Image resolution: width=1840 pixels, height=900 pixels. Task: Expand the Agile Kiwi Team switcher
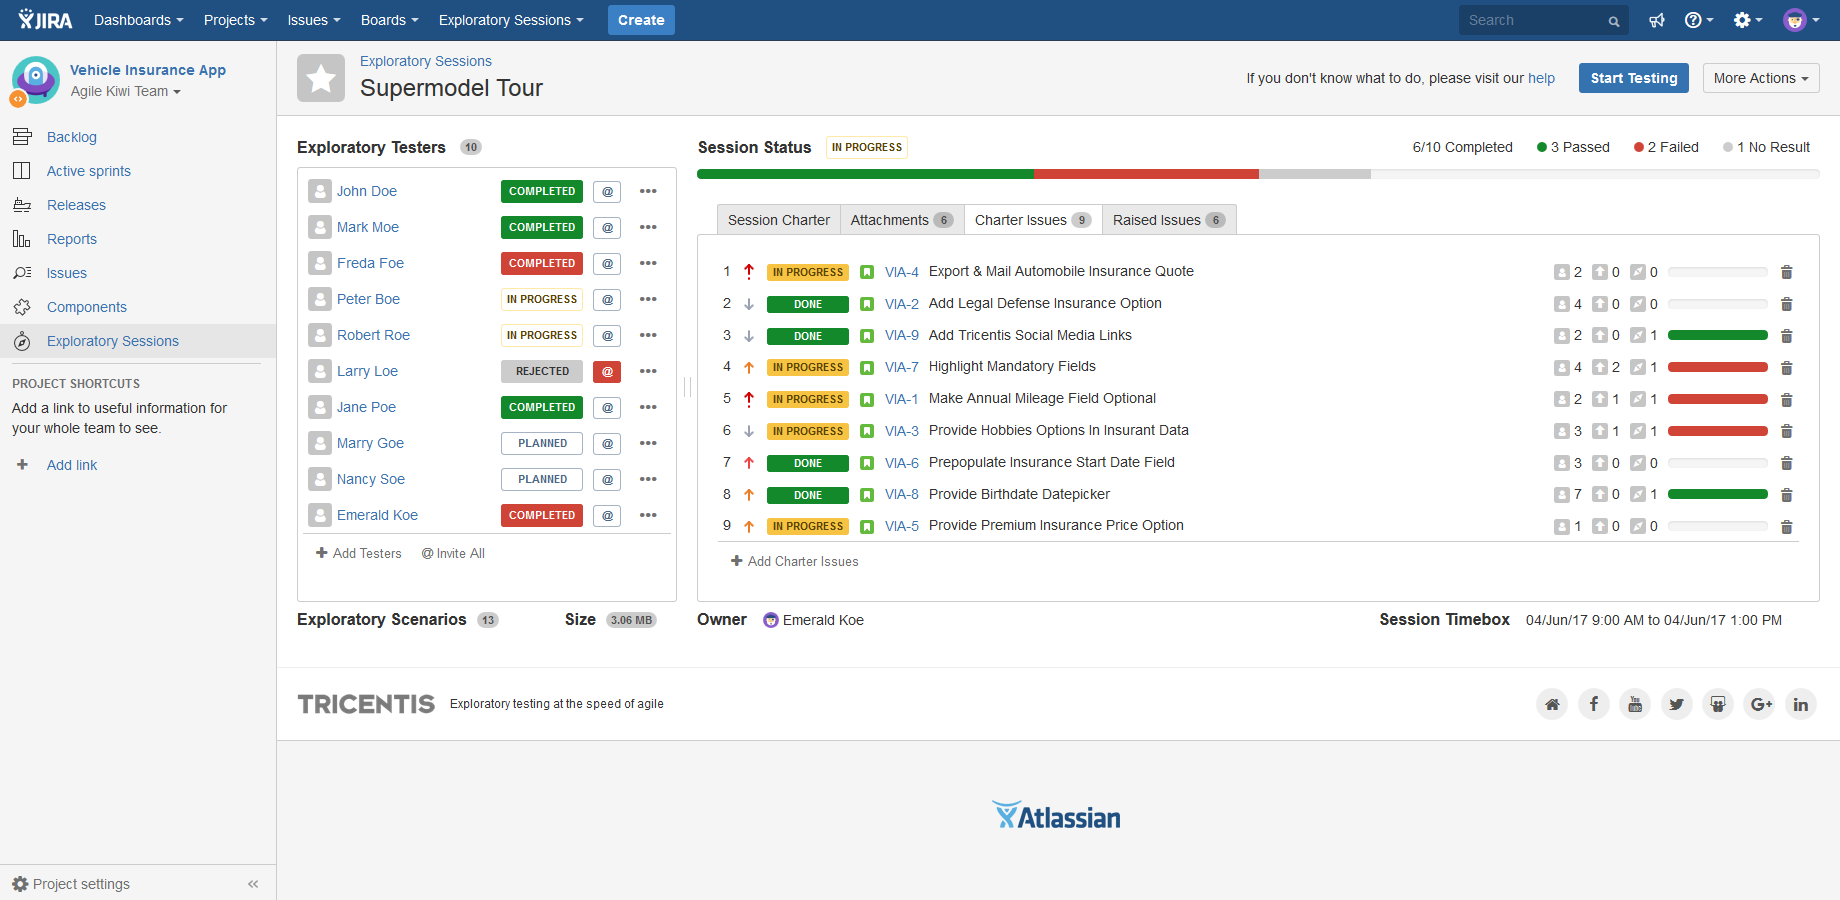[x=126, y=91]
